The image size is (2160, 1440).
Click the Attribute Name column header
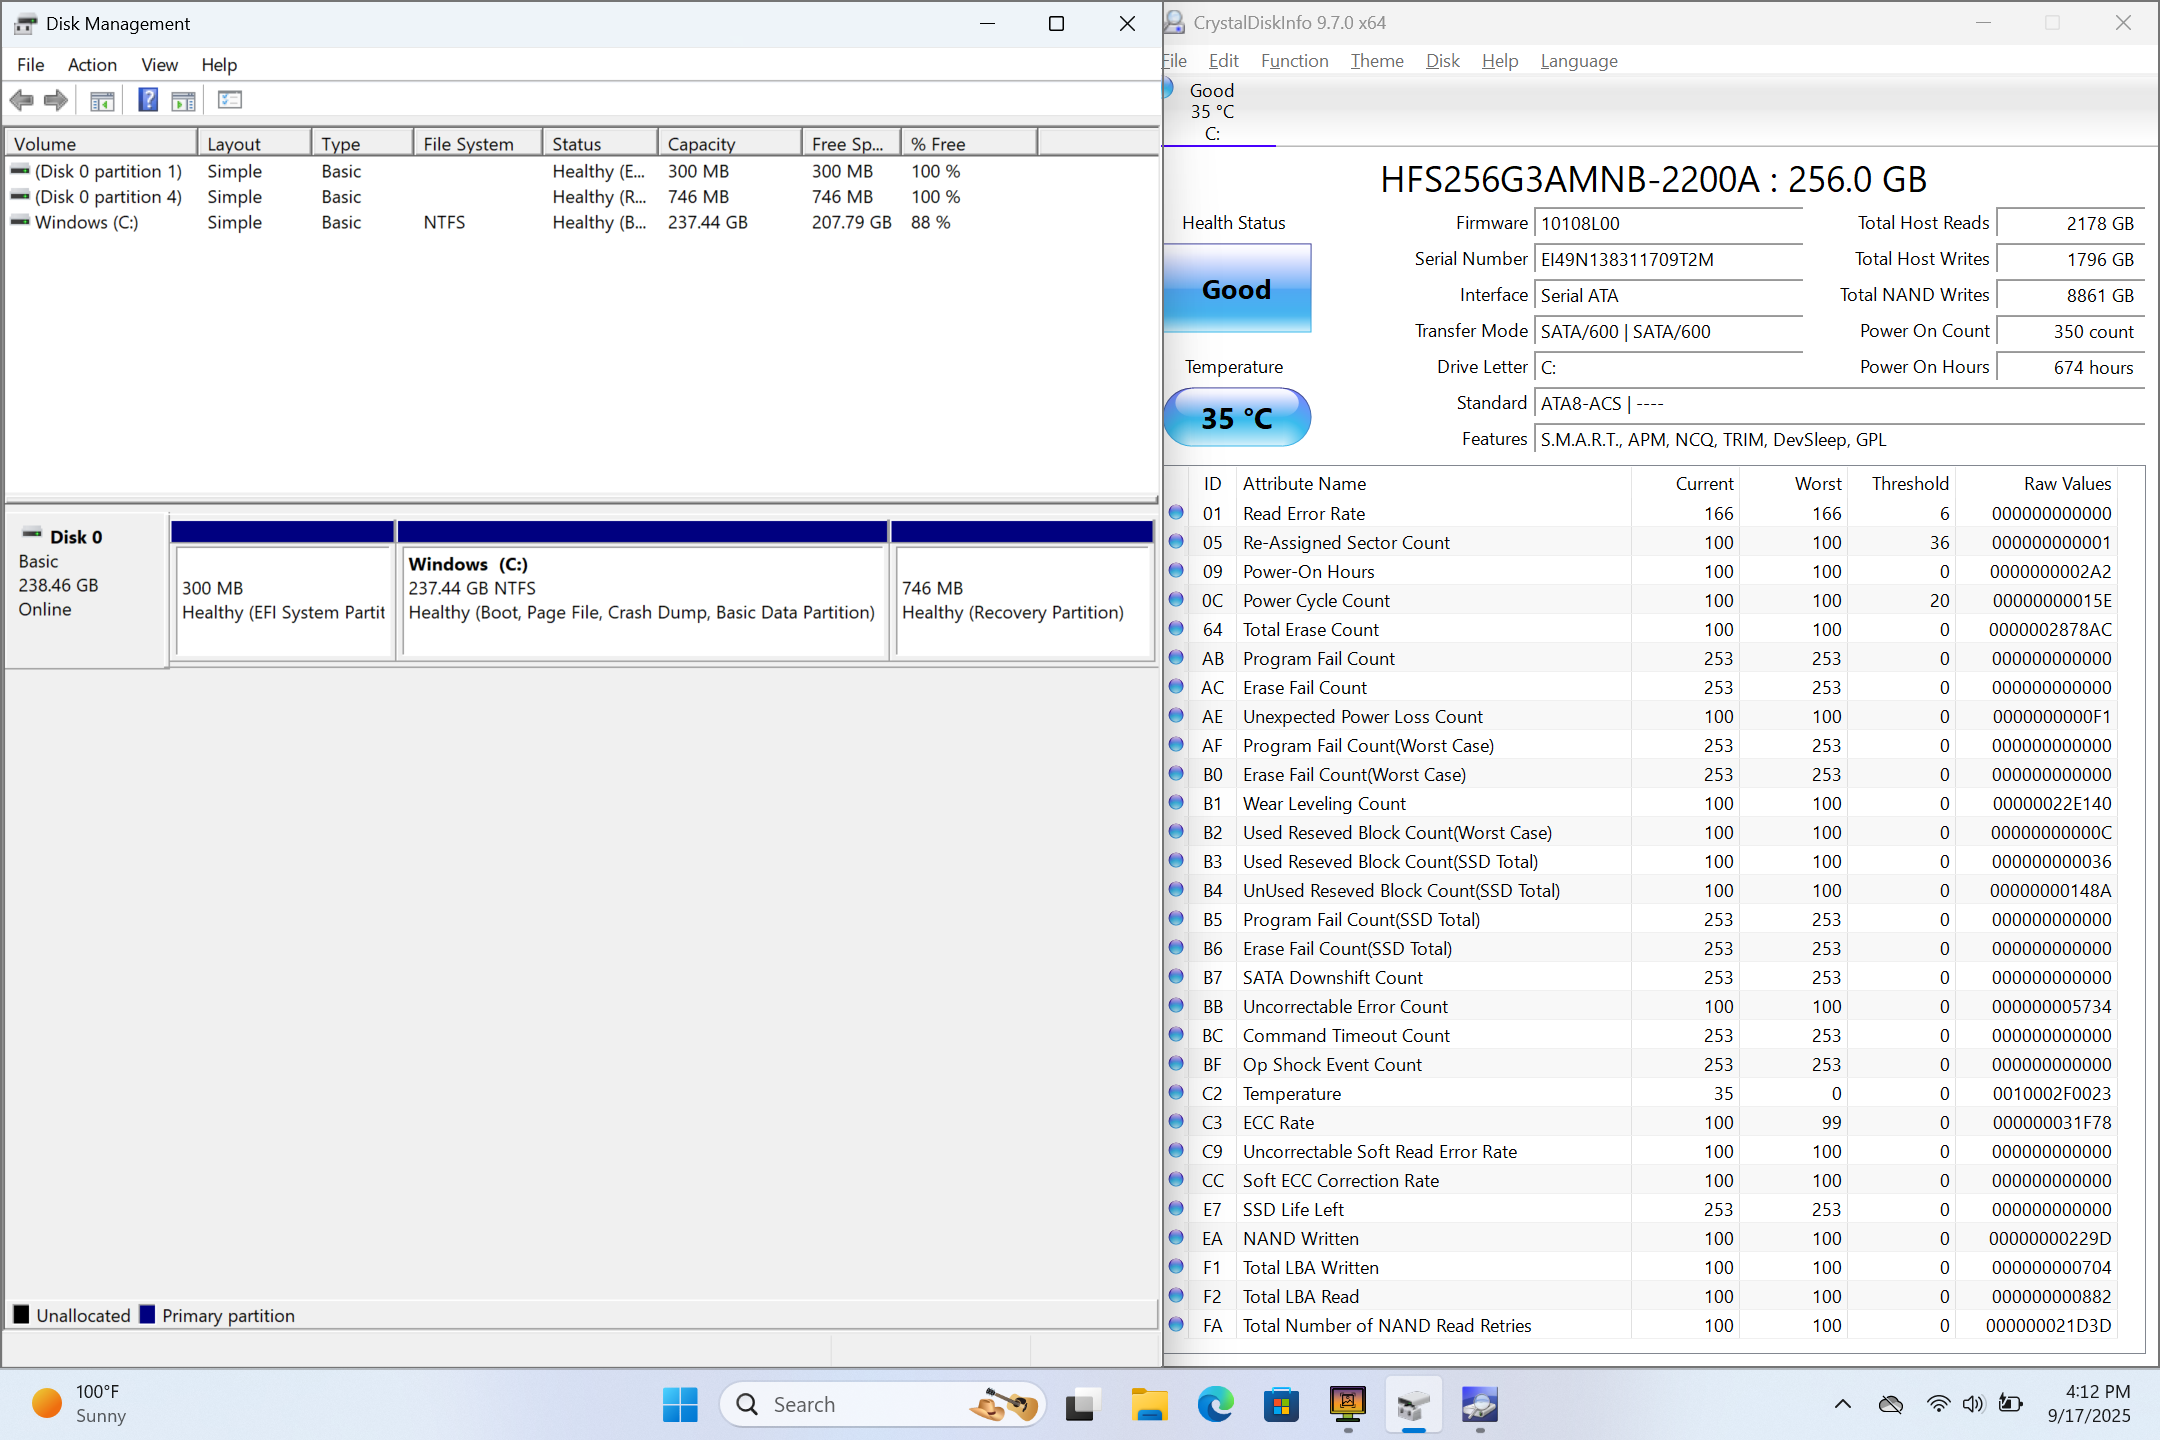[1434, 484]
